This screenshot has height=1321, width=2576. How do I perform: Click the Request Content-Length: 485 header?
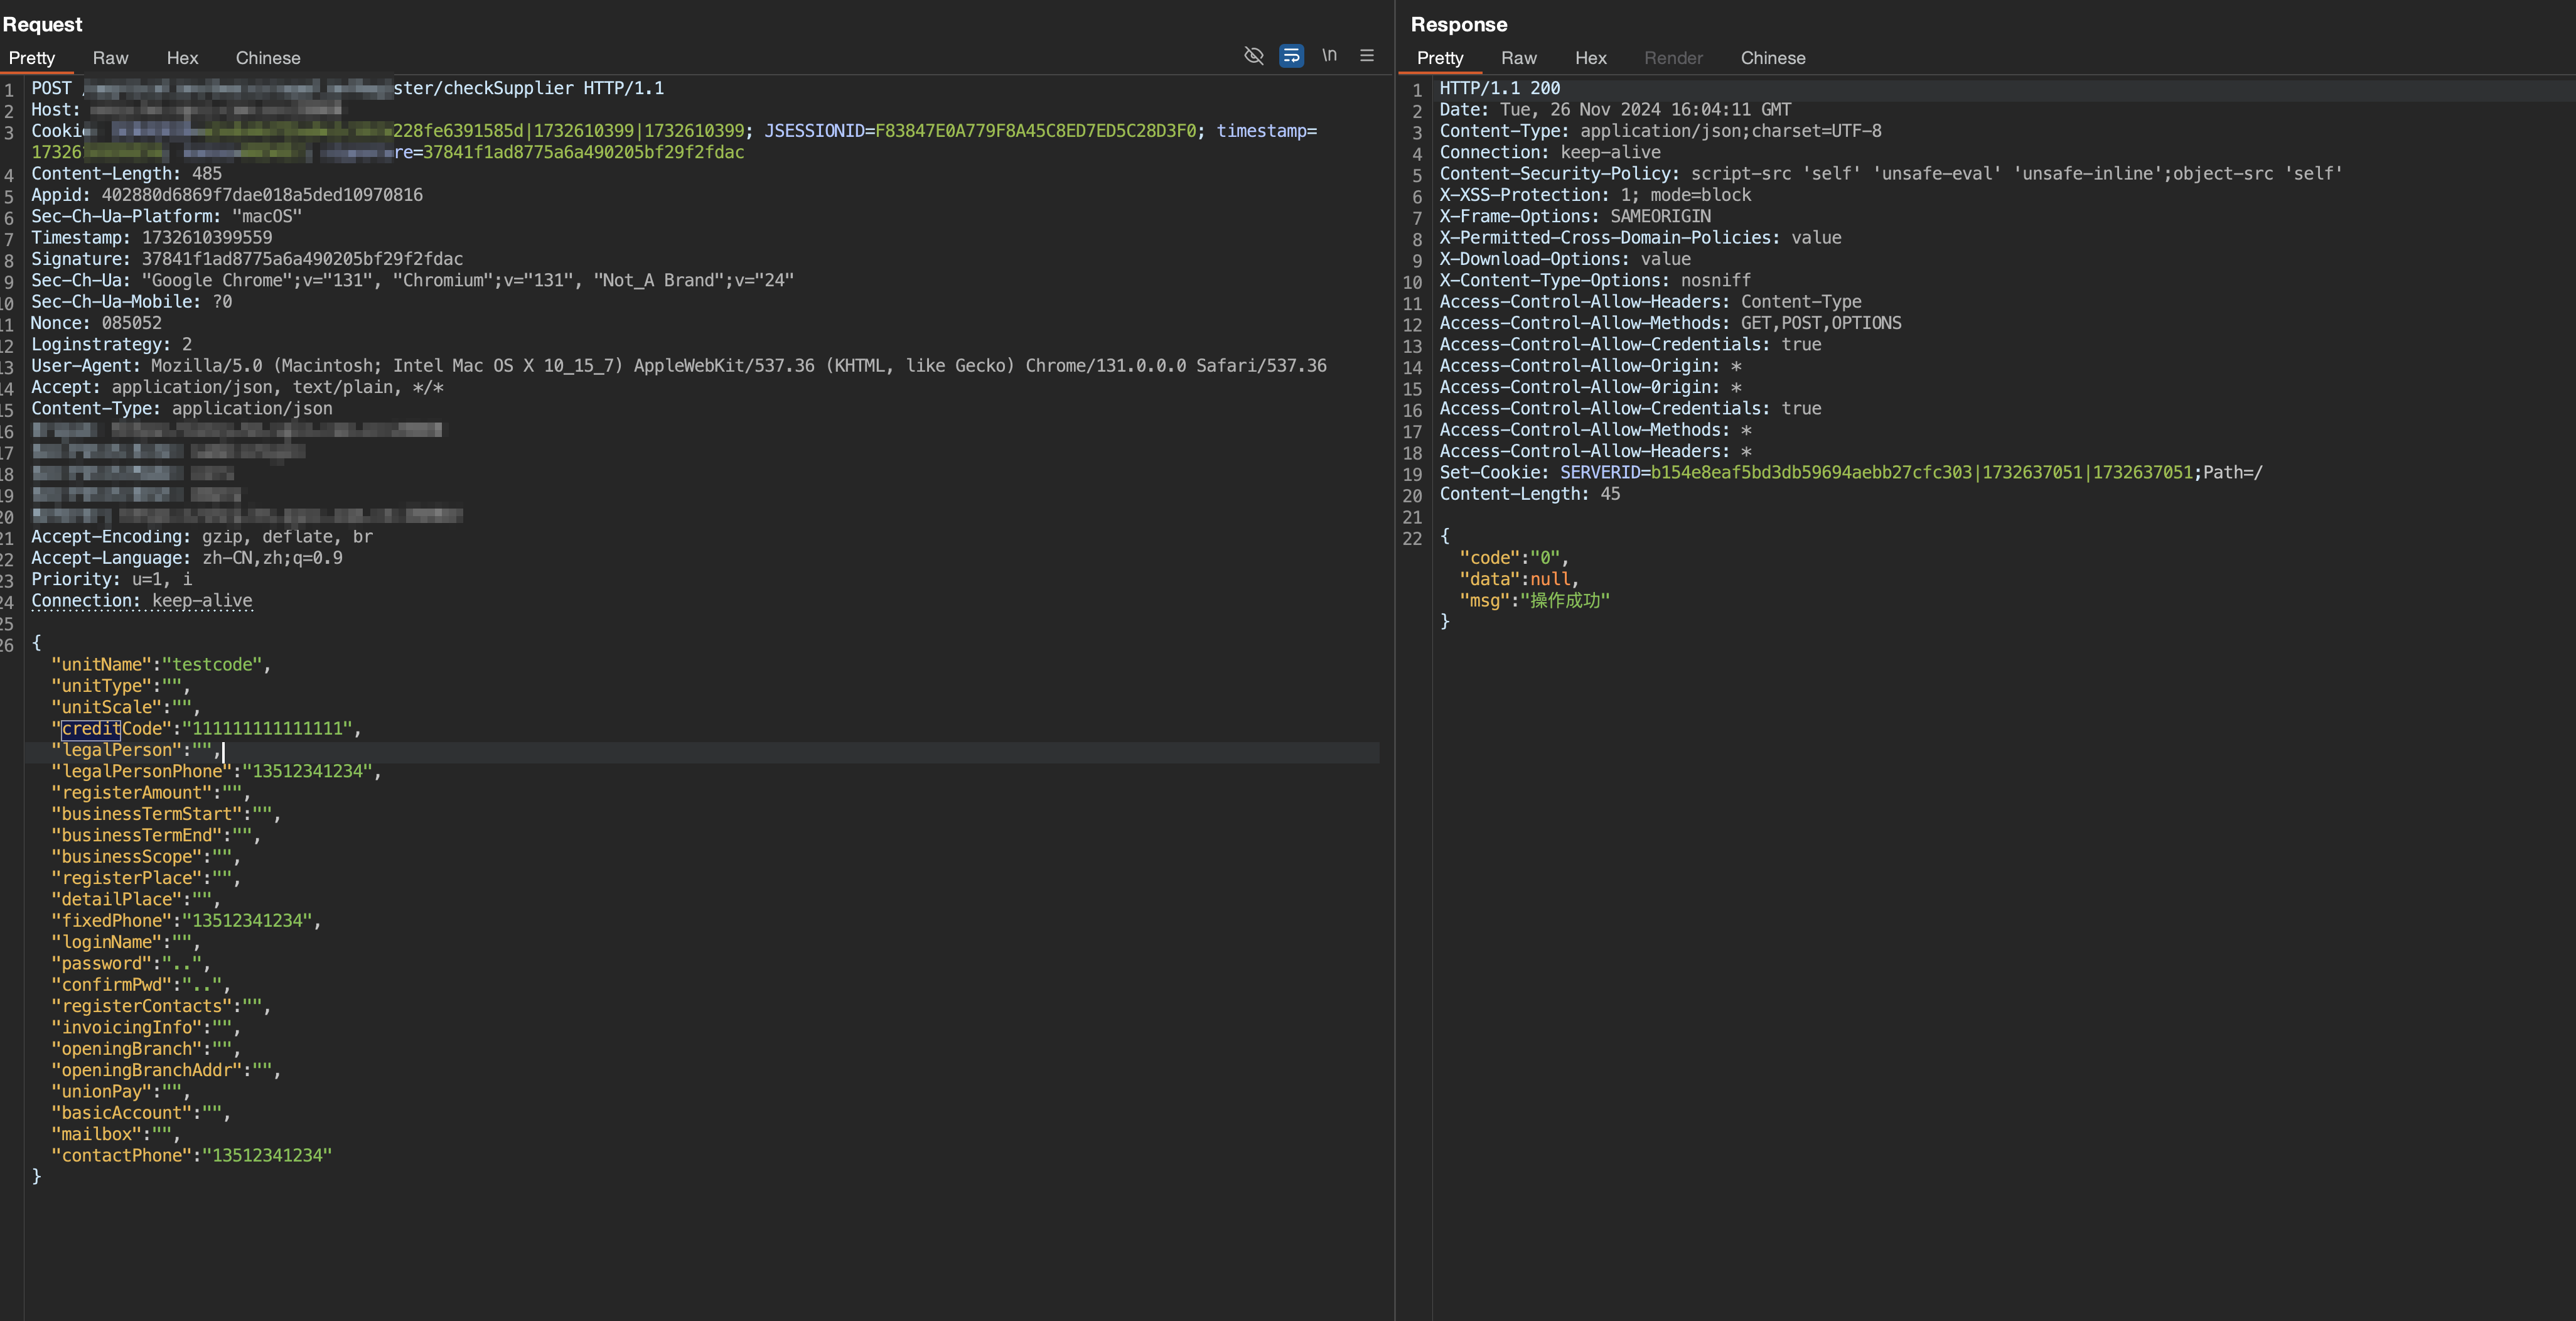coord(127,174)
